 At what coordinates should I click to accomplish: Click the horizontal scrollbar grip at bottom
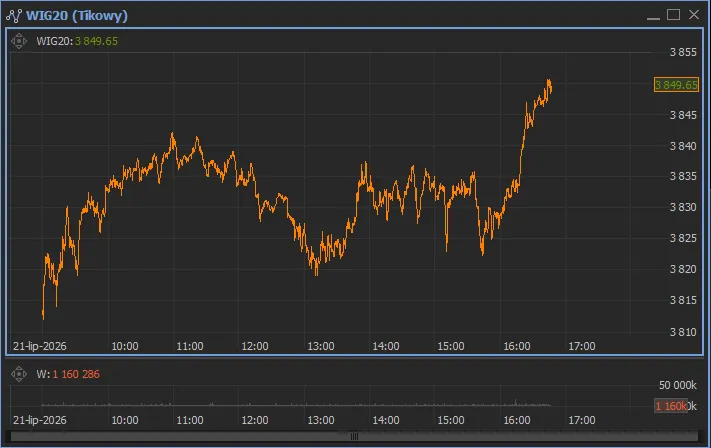[x=354, y=437]
